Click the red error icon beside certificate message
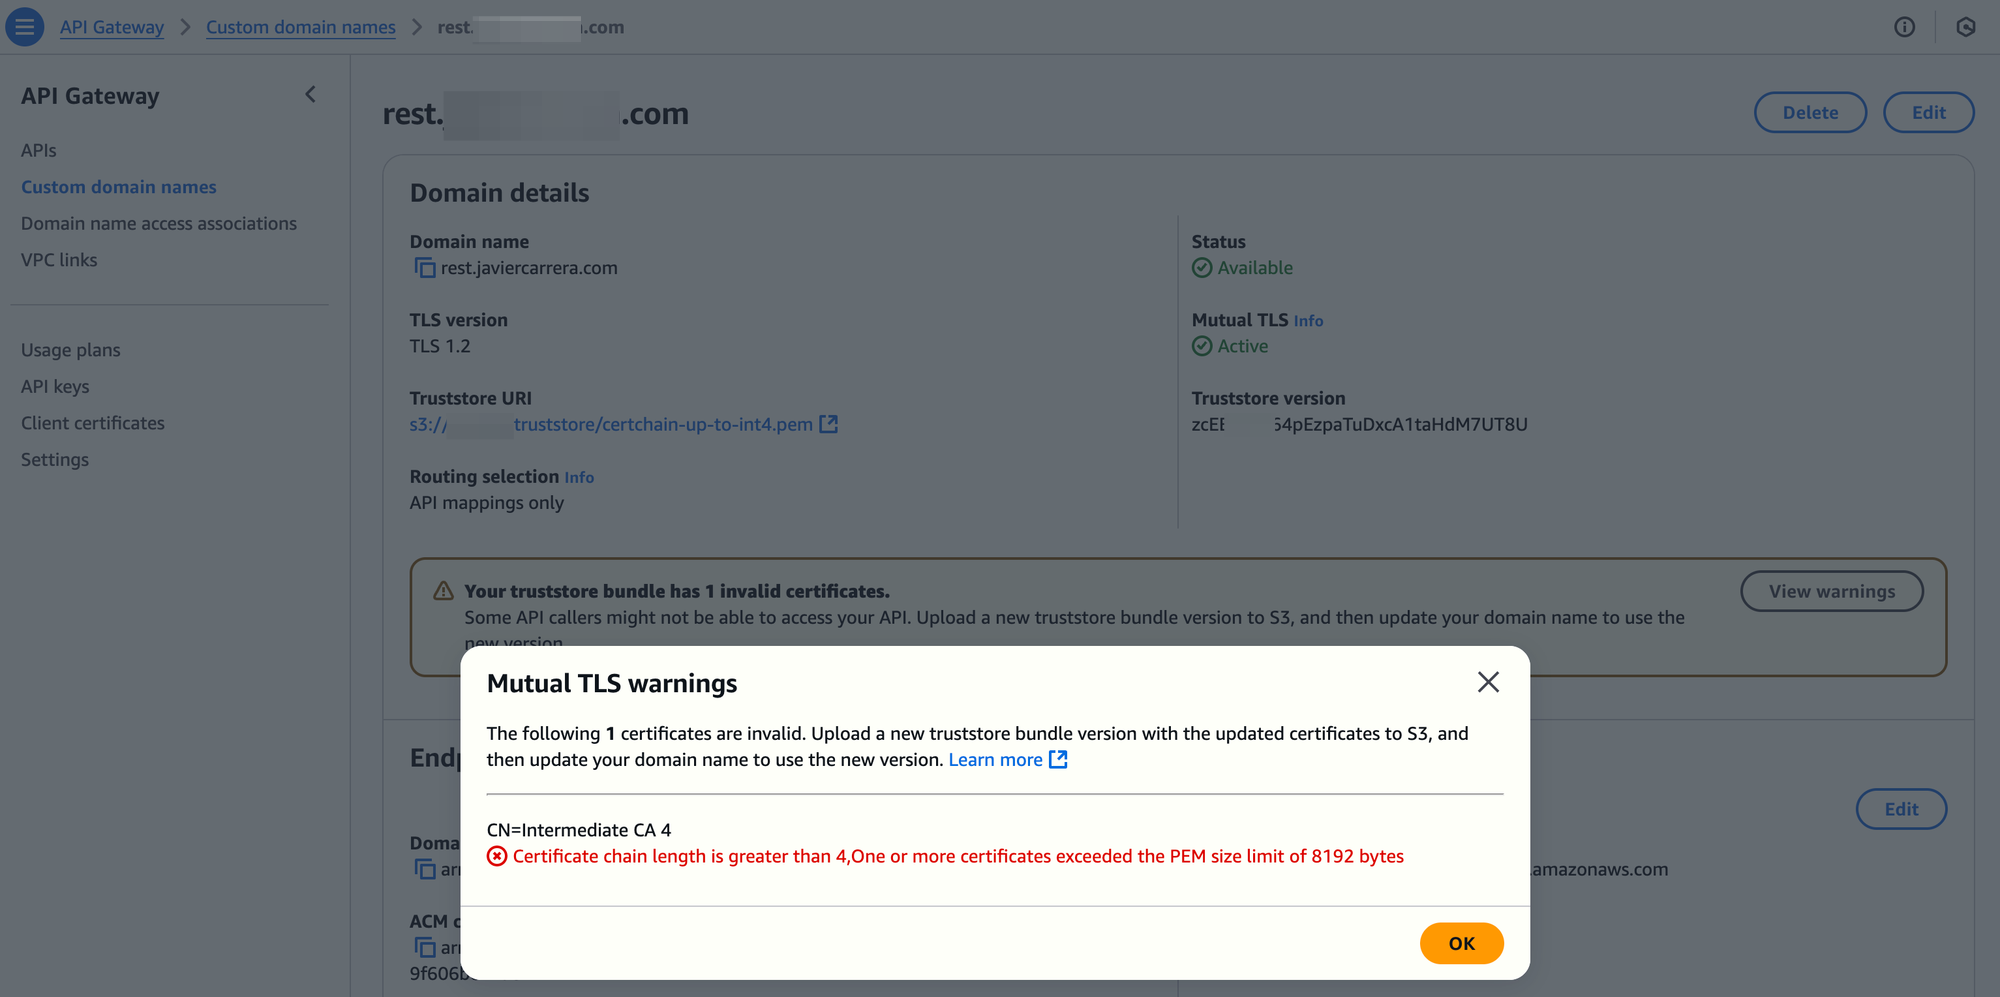This screenshot has height=997, width=2000. pos(497,856)
